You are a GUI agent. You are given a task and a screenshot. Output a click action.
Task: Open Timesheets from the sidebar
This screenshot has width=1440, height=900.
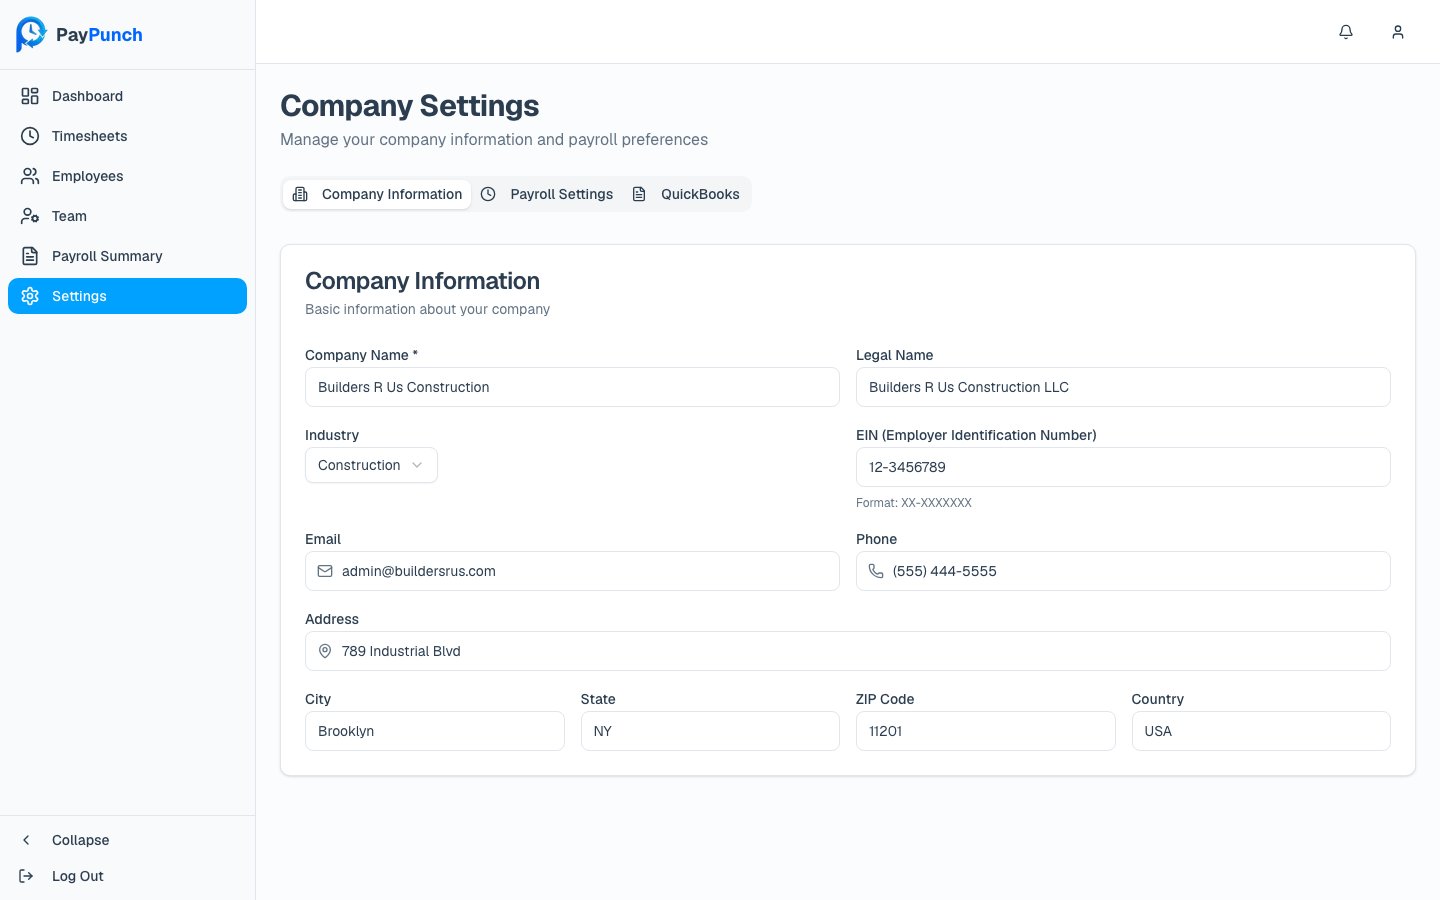127,136
